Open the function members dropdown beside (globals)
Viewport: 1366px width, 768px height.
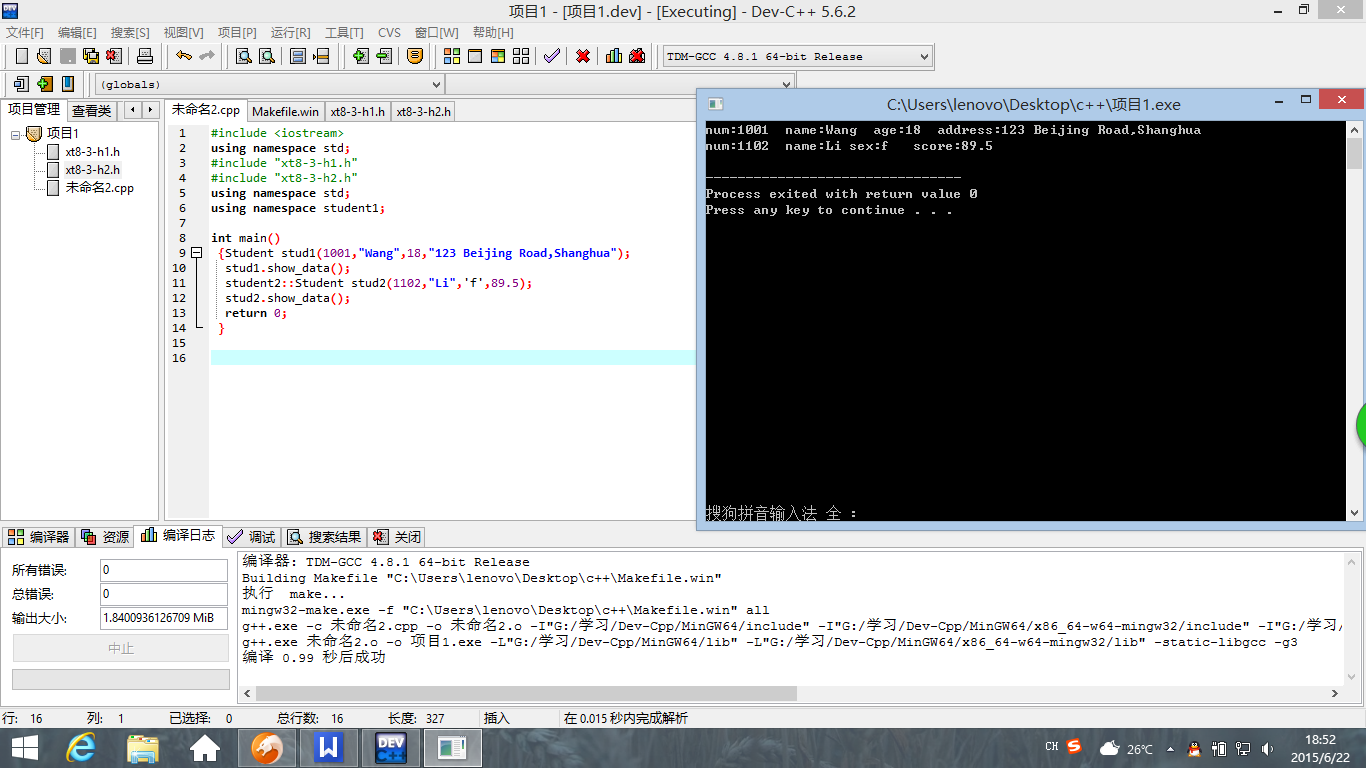(620, 85)
